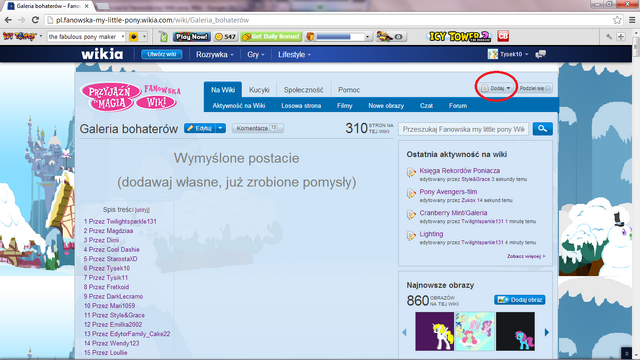
Task: Click the activity icon beside Lighting
Action: [x=411, y=236]
